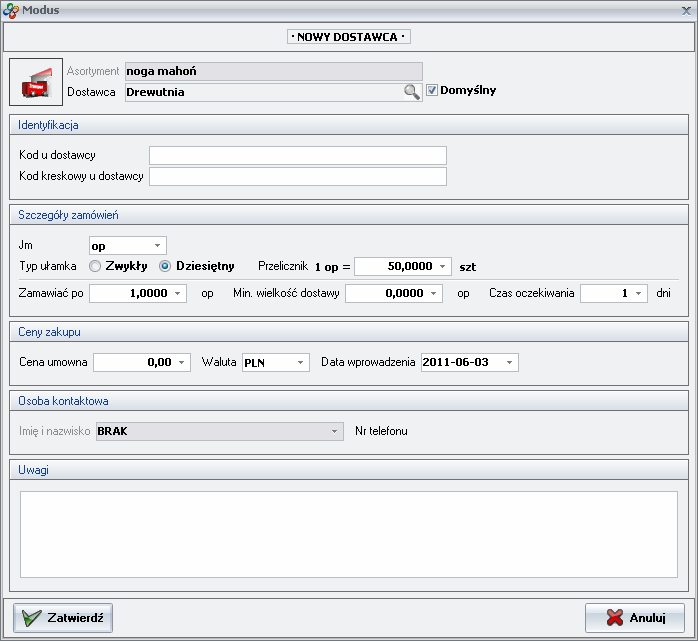Expand the Waluta PLN currency dropdown
The width and height of the screenshot is (698, 641).
(300, 363)
